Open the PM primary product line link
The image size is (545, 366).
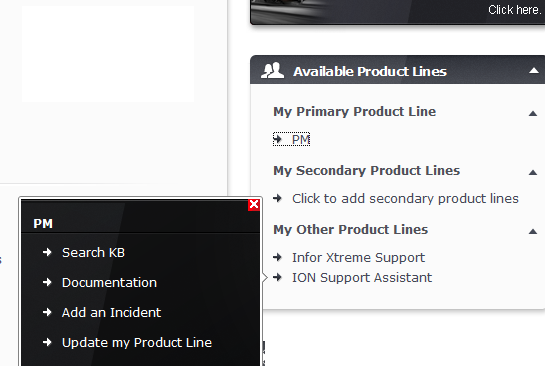[x=301, y=139]
